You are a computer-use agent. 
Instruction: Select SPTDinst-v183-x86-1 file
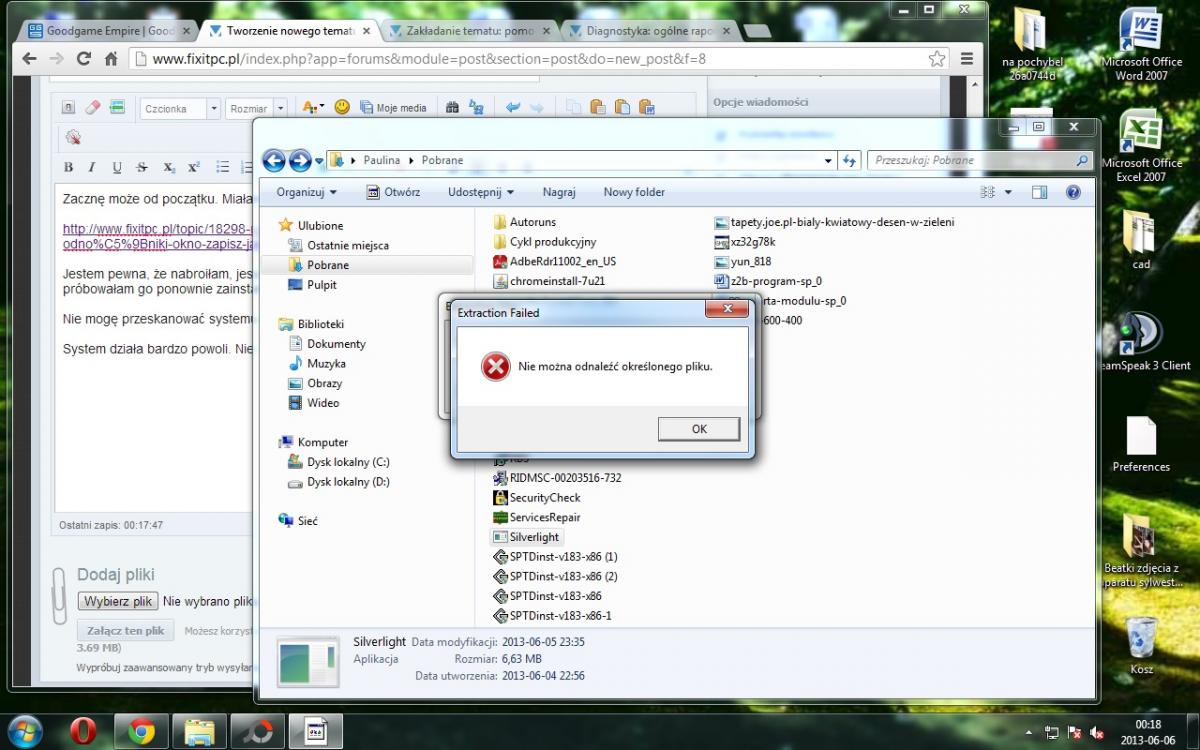(560, 616)
